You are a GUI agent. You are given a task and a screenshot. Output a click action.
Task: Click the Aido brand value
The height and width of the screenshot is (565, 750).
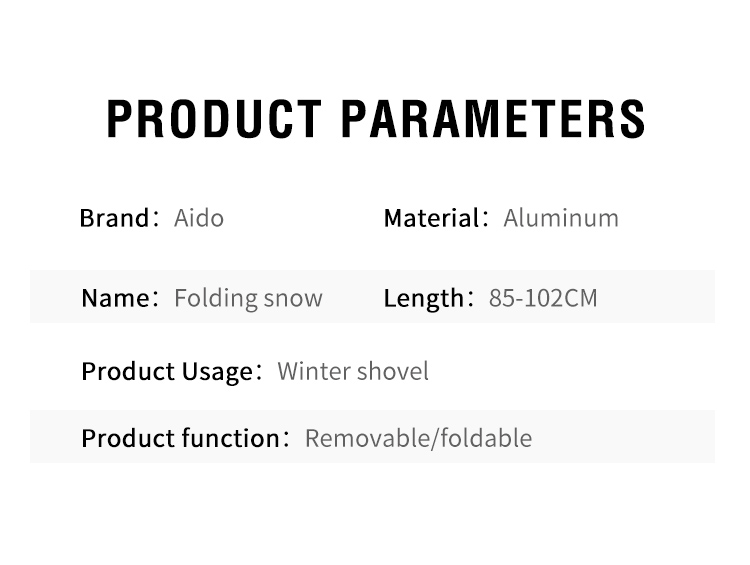[199, 218]
